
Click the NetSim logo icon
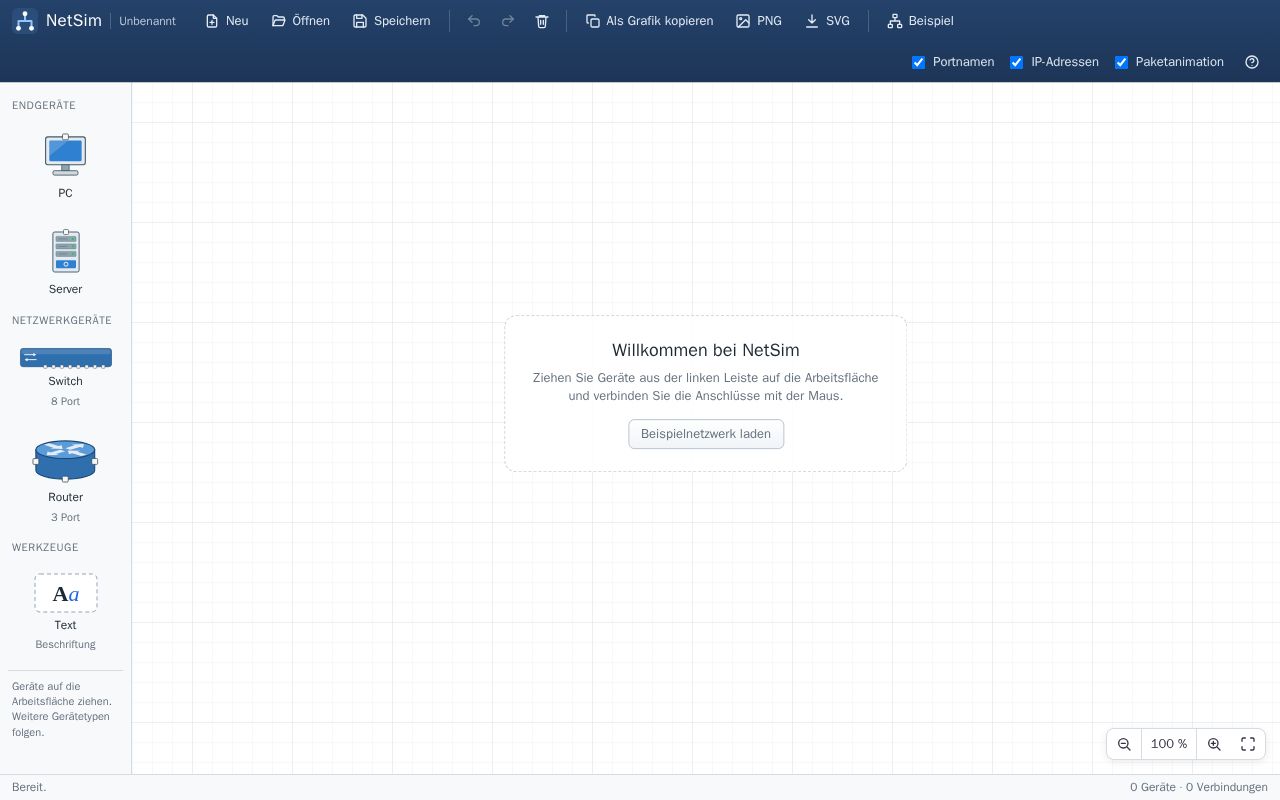(x=25, y=21)
